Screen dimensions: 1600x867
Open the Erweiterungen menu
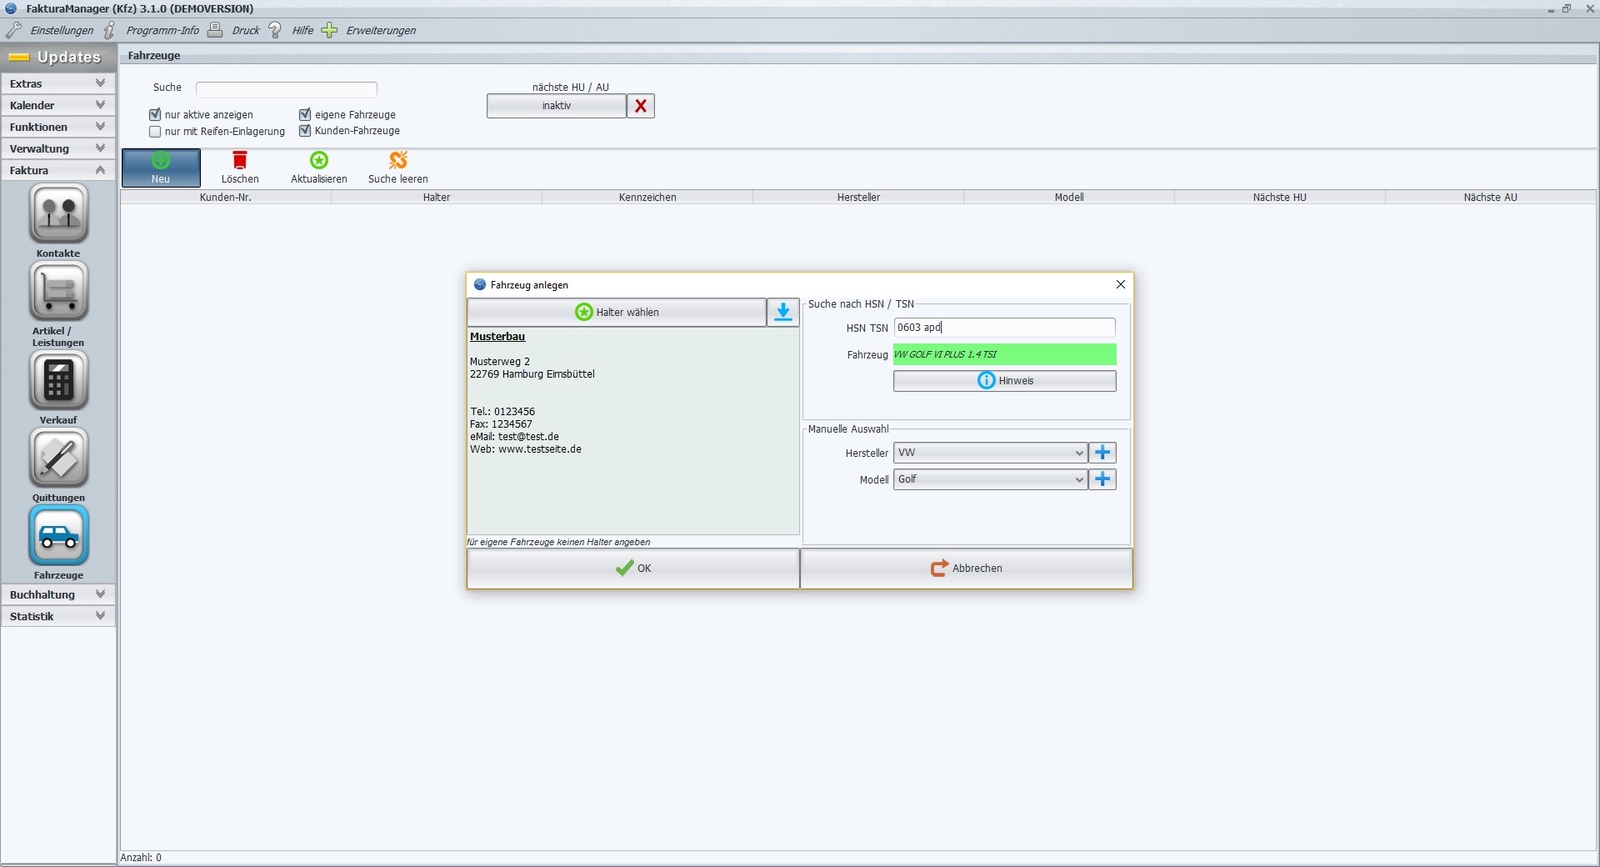tap(380, 31)
